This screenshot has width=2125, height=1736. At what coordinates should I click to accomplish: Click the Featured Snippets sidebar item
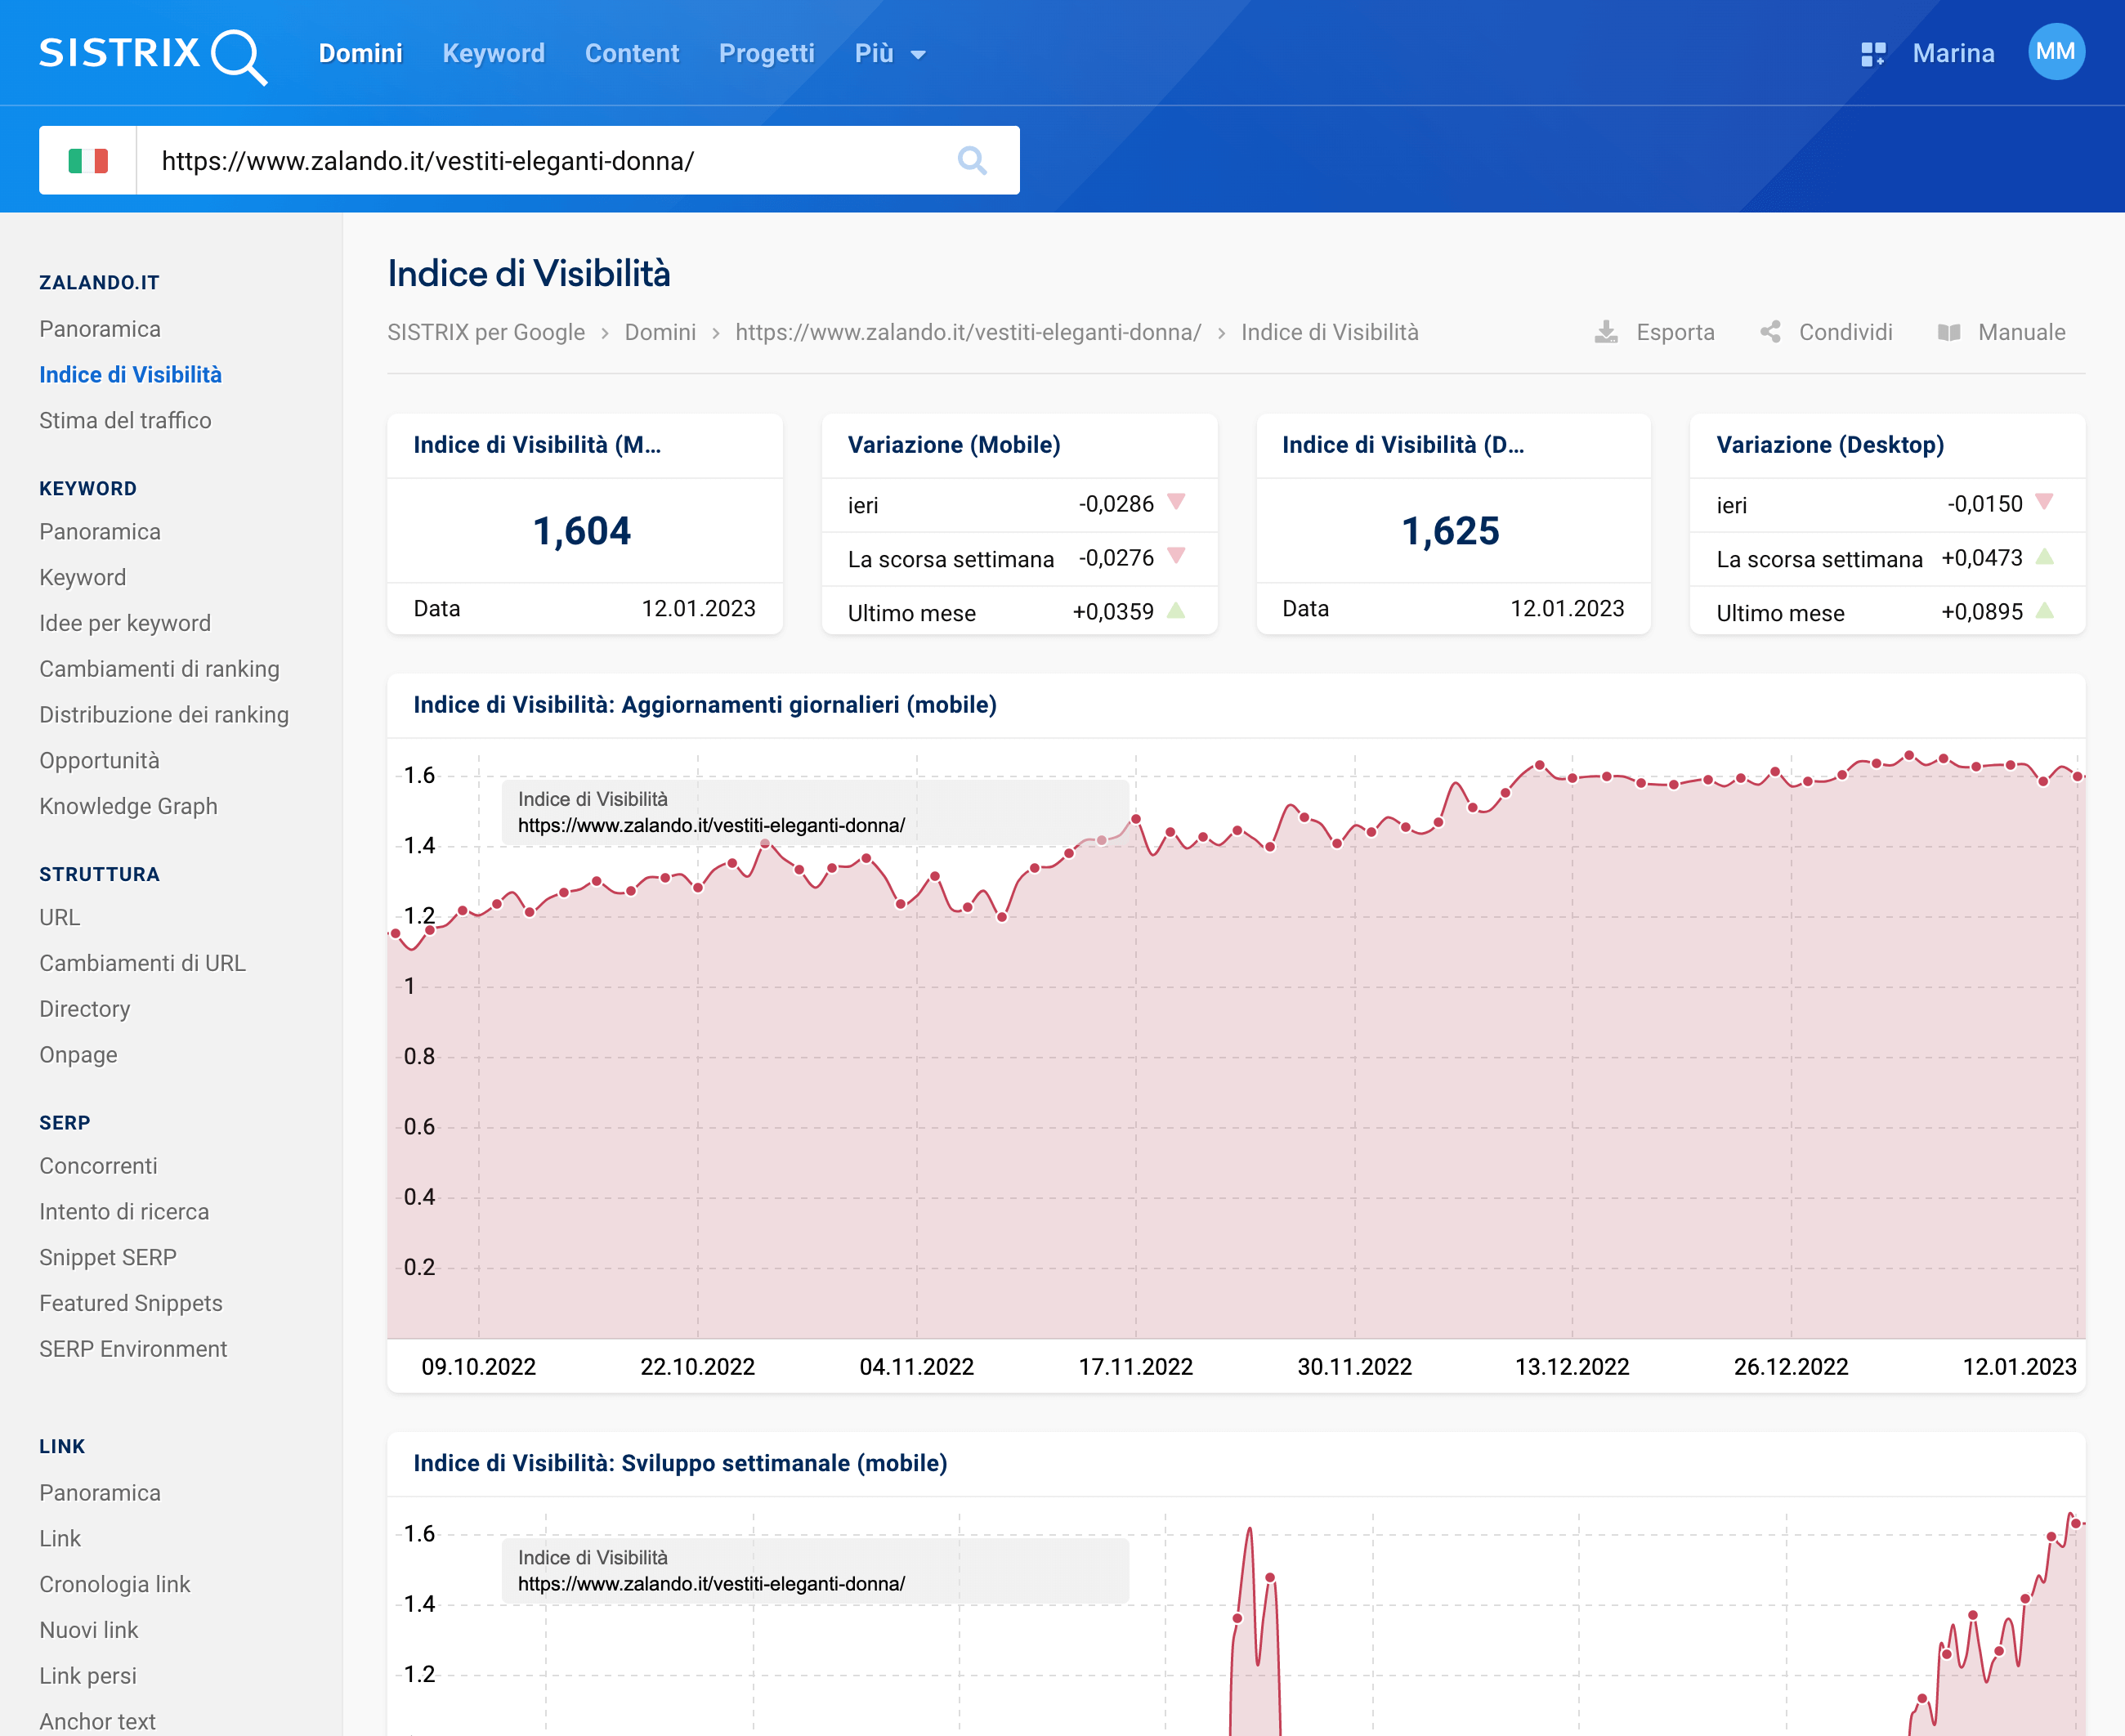[x=131, y=1302]
